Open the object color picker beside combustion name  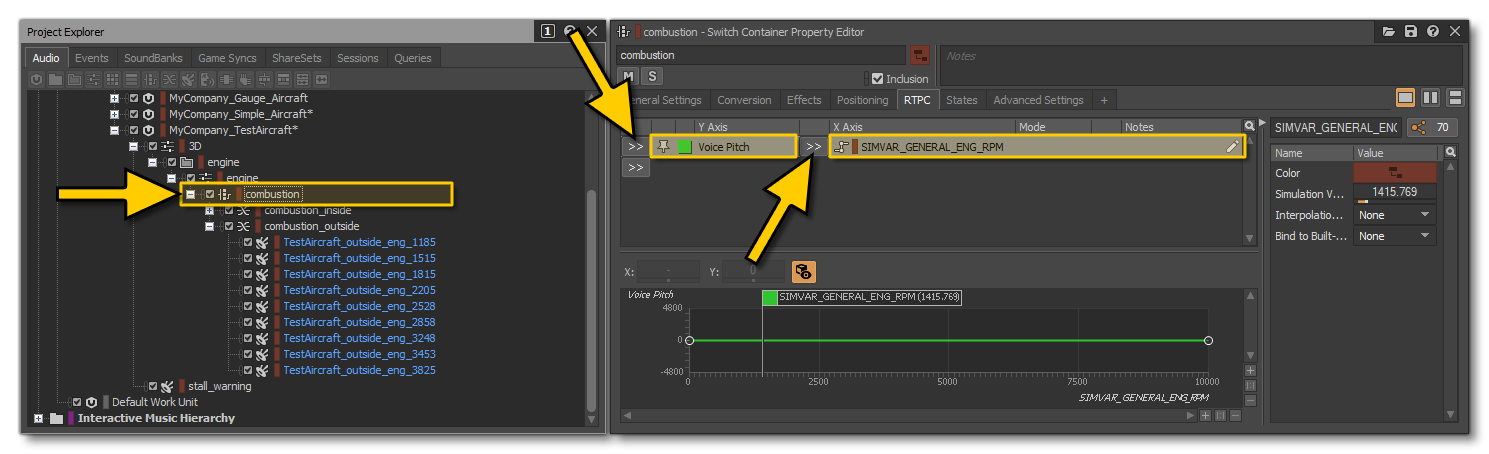(921, 55)
